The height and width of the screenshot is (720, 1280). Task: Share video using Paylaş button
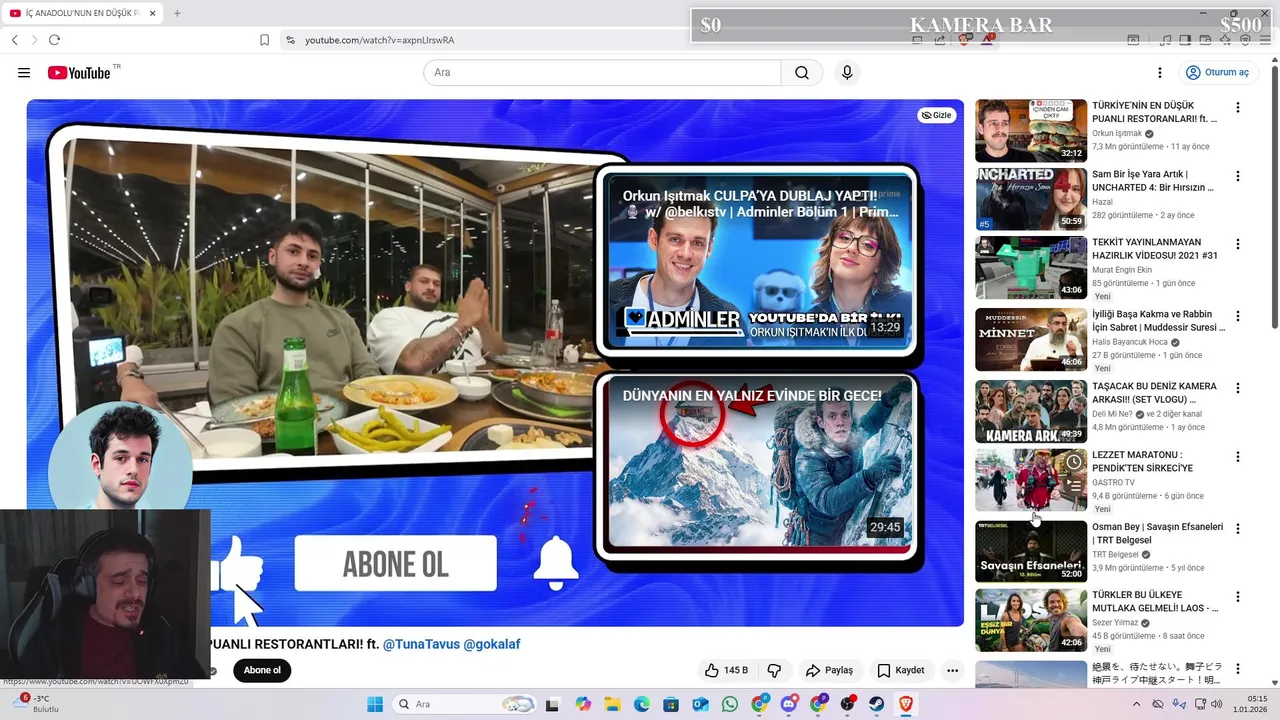(829, 670)
